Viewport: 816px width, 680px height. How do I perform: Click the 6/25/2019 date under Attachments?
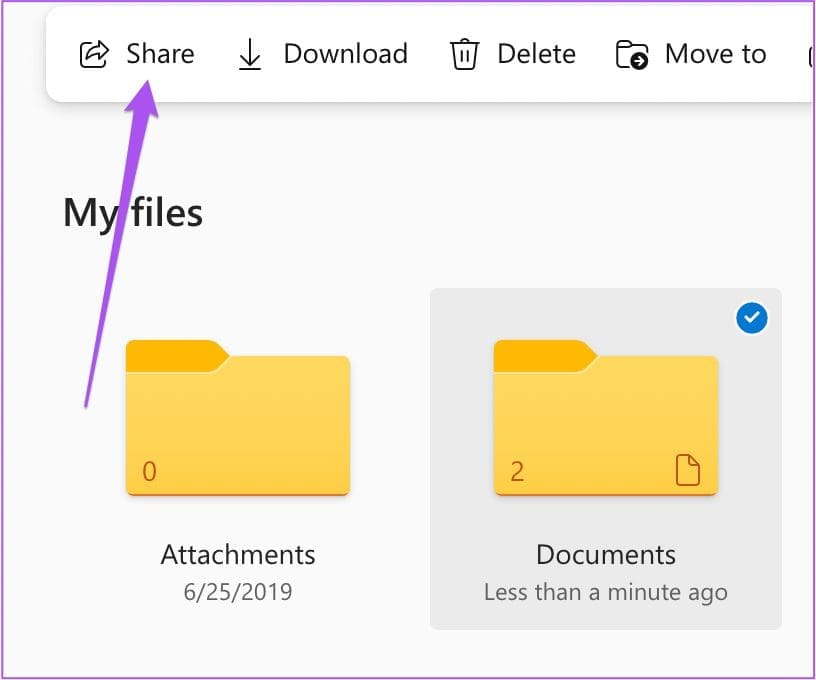(237, 592)
